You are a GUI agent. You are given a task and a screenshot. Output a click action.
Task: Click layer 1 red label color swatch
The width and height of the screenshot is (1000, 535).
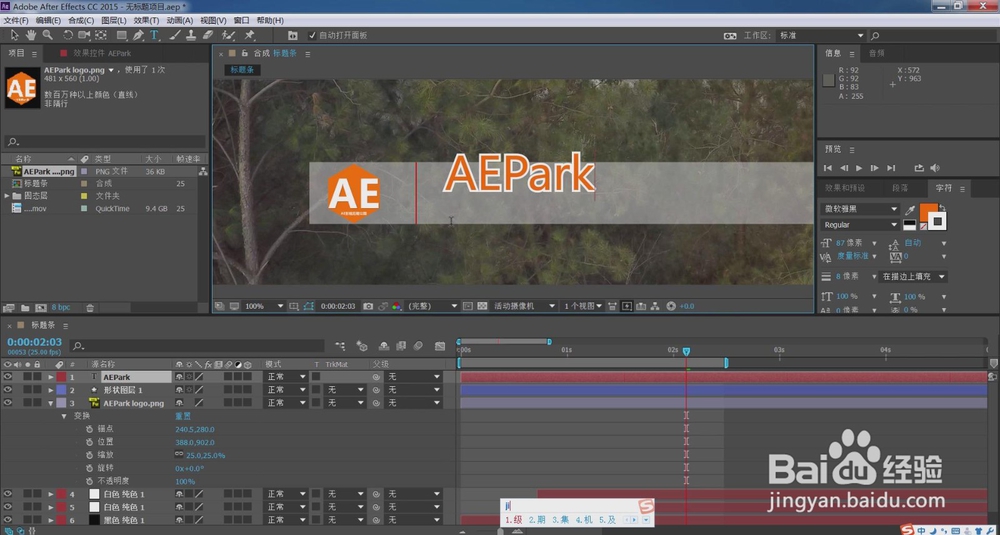(x=61, y=377)
